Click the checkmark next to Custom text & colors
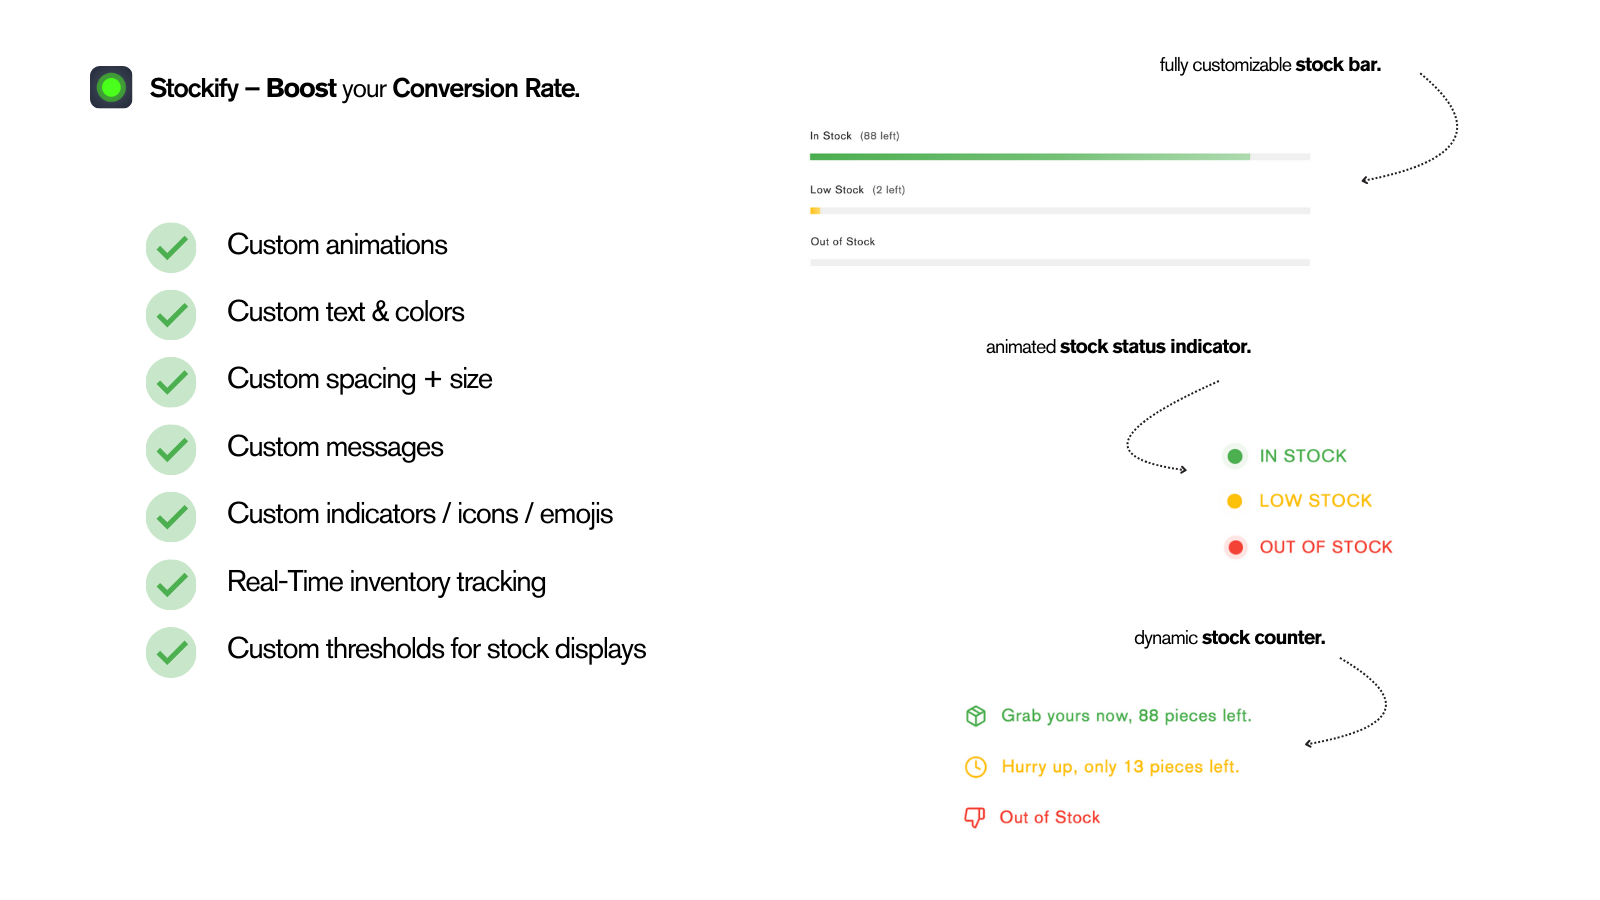The width and height of the screenshot is (1600, 900). click(171, 315)
